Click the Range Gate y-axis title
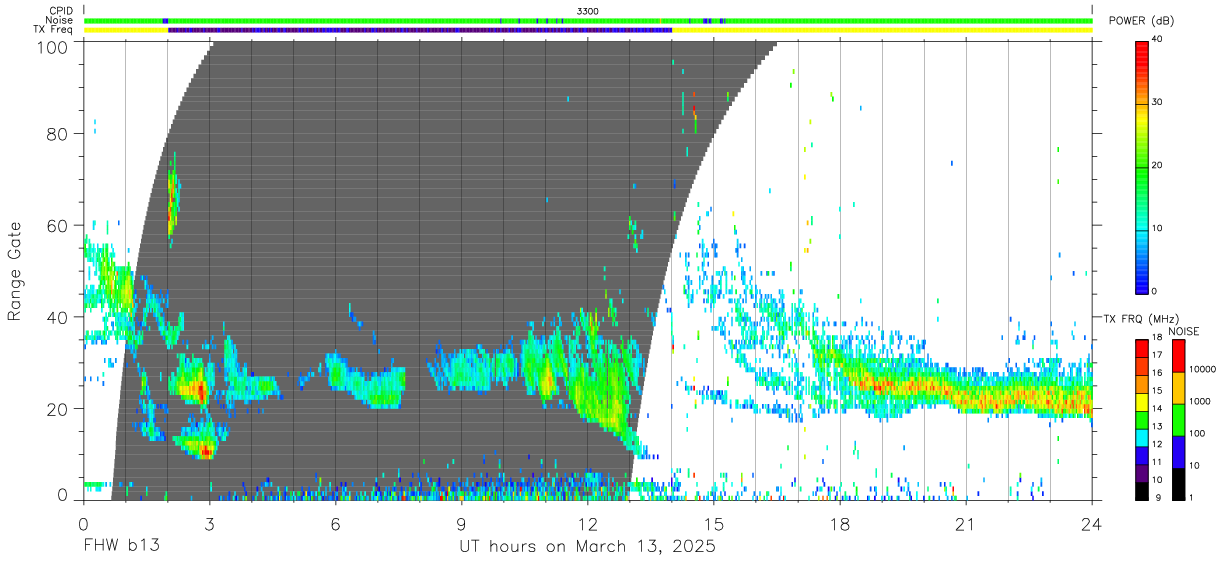This screenshot has height=567, width=1228. coord(15,271)
